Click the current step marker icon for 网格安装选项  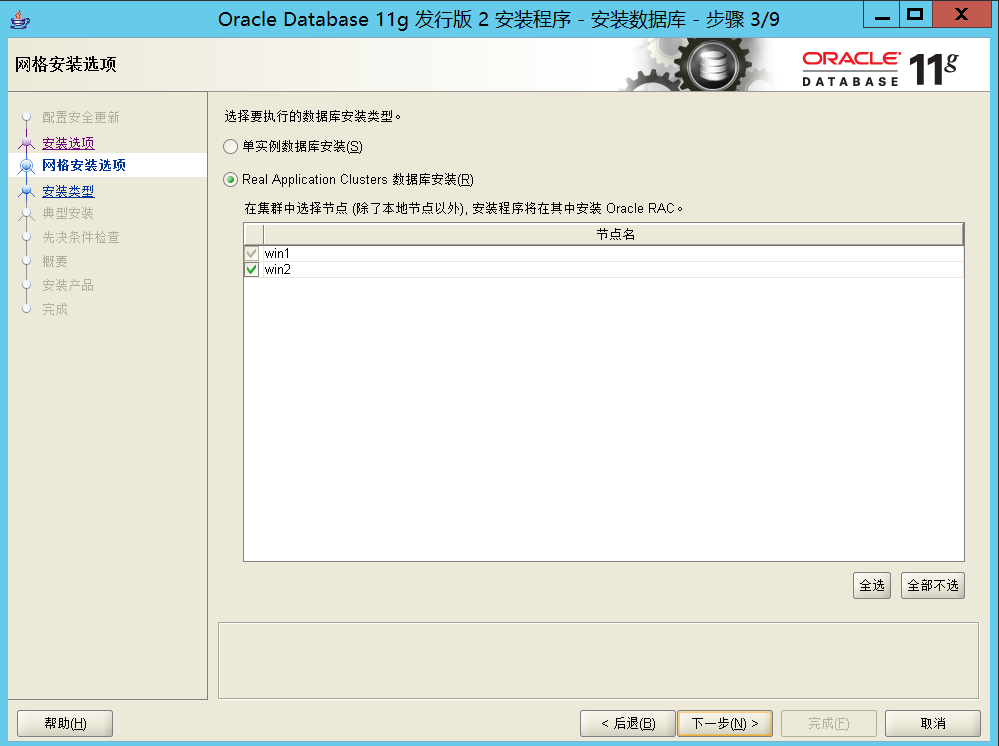(27, 166)
